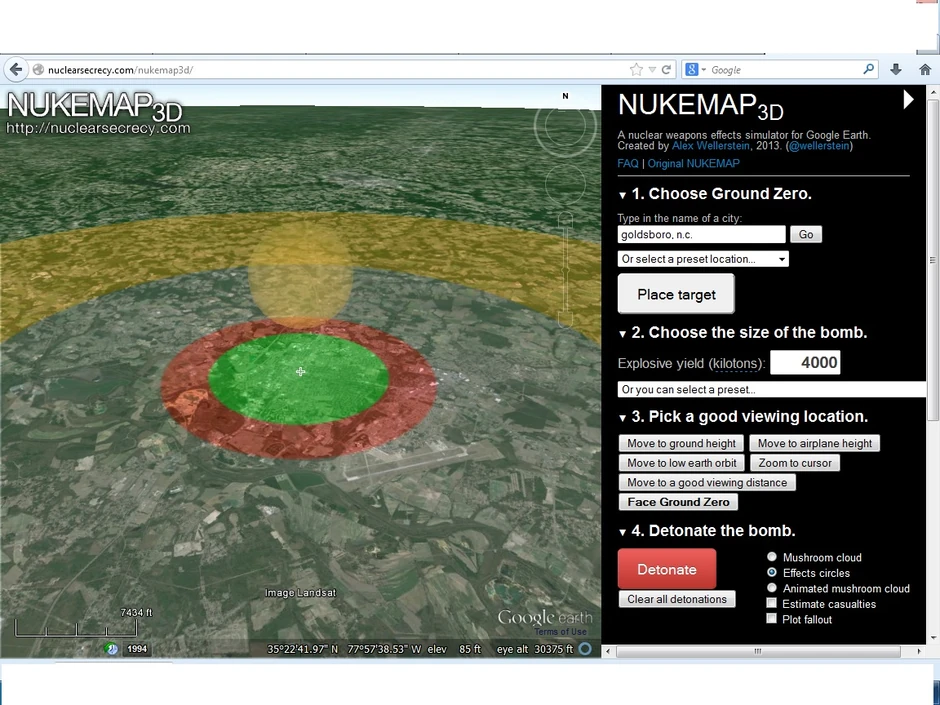Click the Google Earth compass look control
The height and width of the screenshot is (705, 940).
click(565, 126)
